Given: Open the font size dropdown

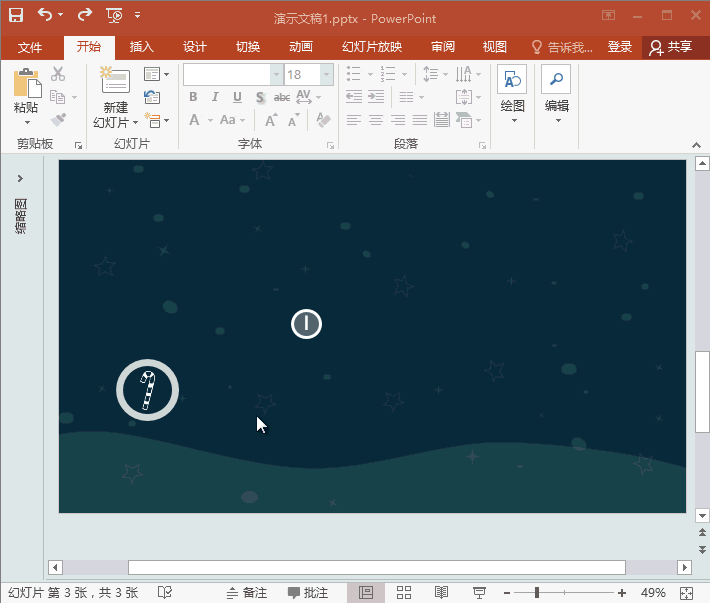Looking at the screenshot, I should tap(327, 74).
